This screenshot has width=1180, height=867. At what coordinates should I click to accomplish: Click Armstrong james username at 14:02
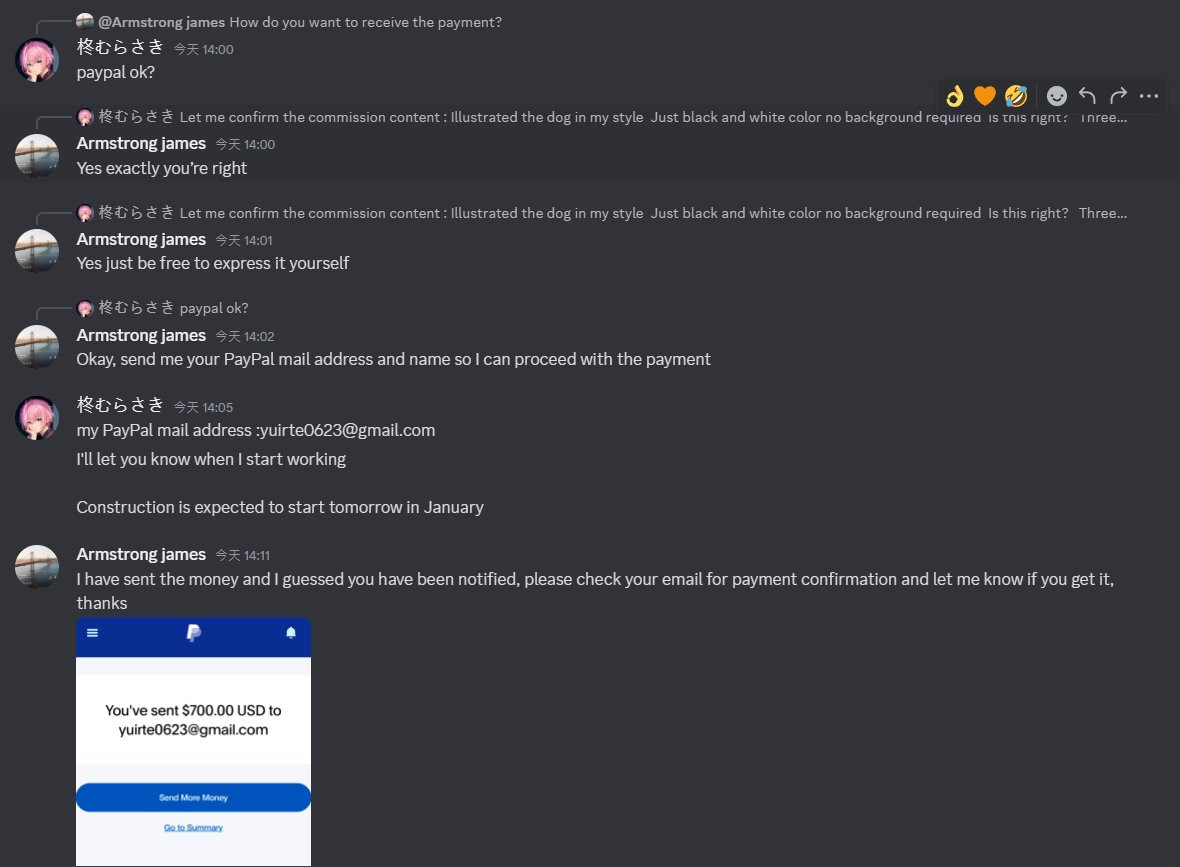pos(141,335)
